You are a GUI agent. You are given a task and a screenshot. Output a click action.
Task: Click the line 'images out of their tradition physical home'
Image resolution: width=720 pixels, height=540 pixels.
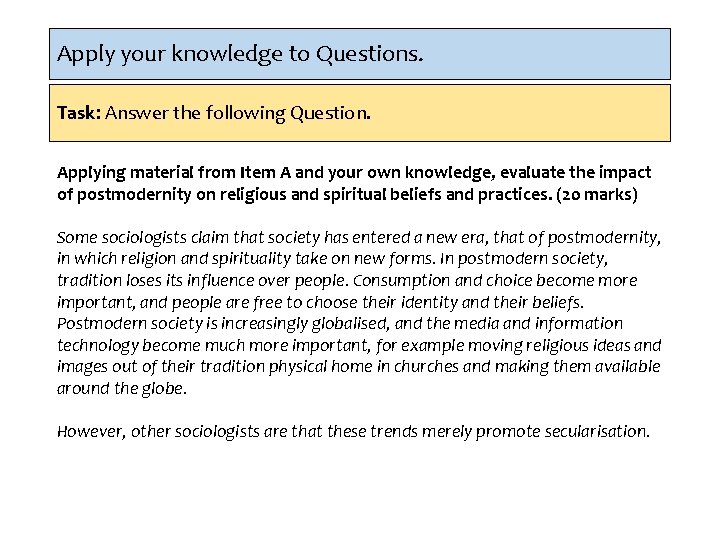pyautogui.click(x=358, y=366)
